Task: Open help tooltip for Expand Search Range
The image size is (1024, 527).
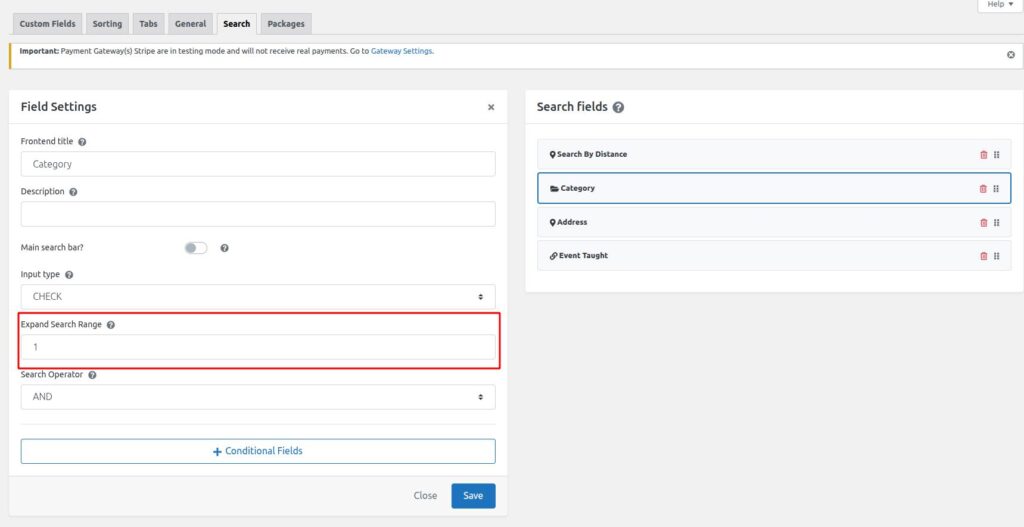Action: 111,325
